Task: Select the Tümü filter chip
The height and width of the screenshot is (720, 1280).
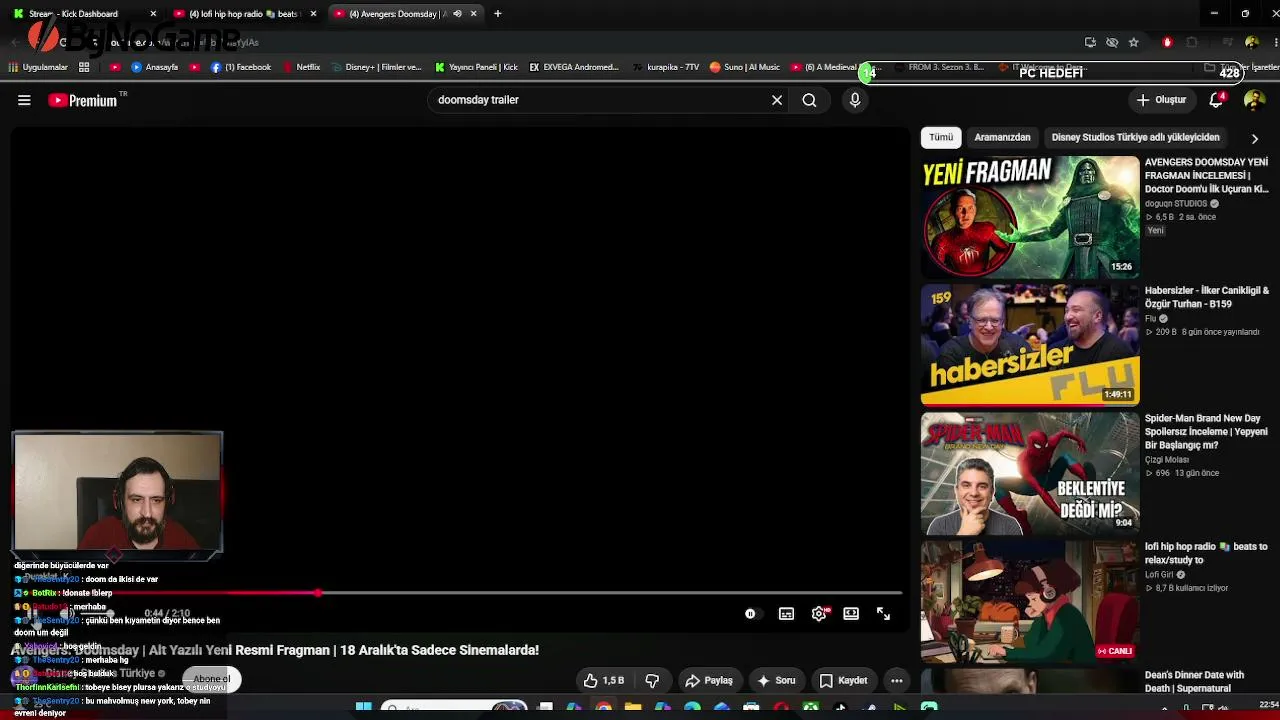Action: (941, 137)
